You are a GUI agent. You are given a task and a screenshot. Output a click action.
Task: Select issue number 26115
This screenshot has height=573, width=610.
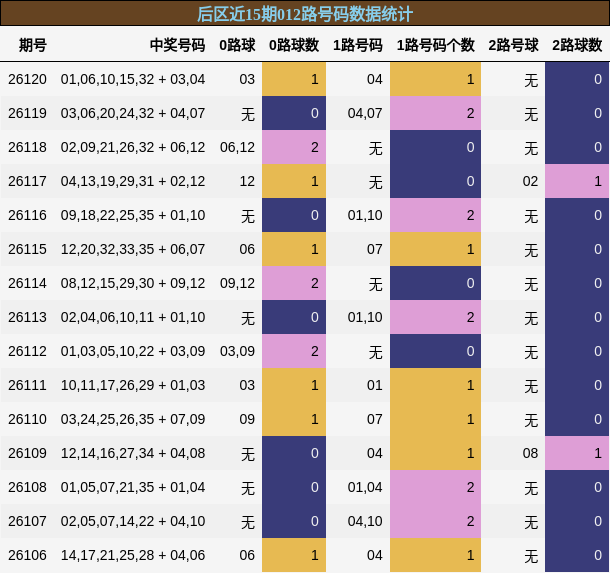[27, 249]
